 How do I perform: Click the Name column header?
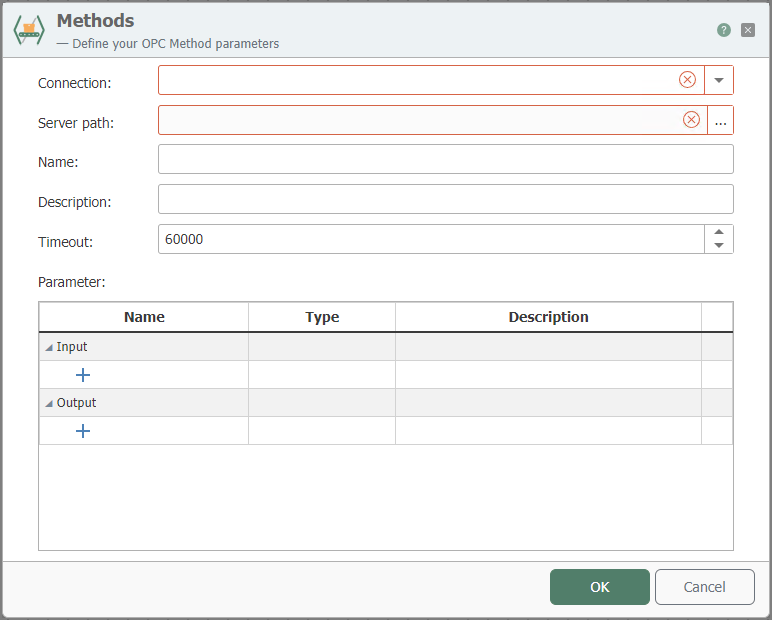(x=144, y=317)
